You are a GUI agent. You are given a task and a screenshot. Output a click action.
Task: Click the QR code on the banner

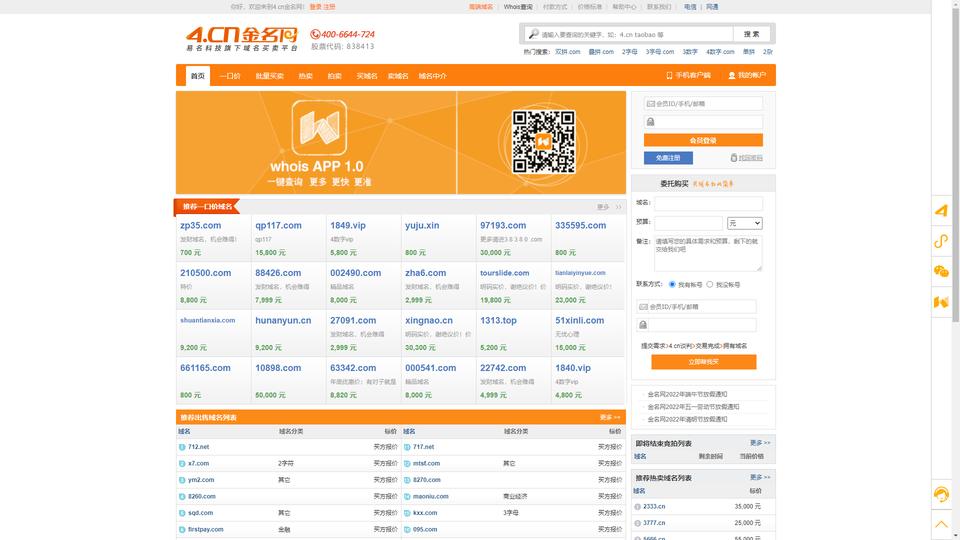coord(544,141)
